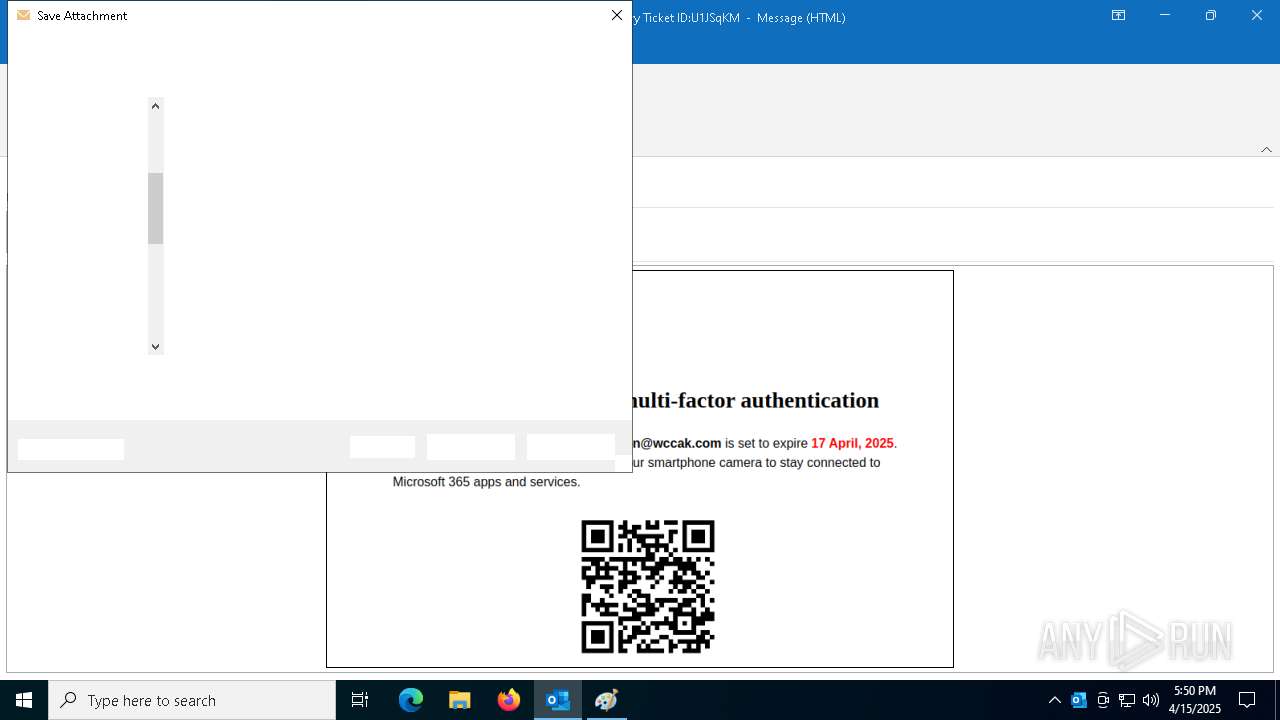Launch Firefox from the taskbar

click(x=508, y=700)
